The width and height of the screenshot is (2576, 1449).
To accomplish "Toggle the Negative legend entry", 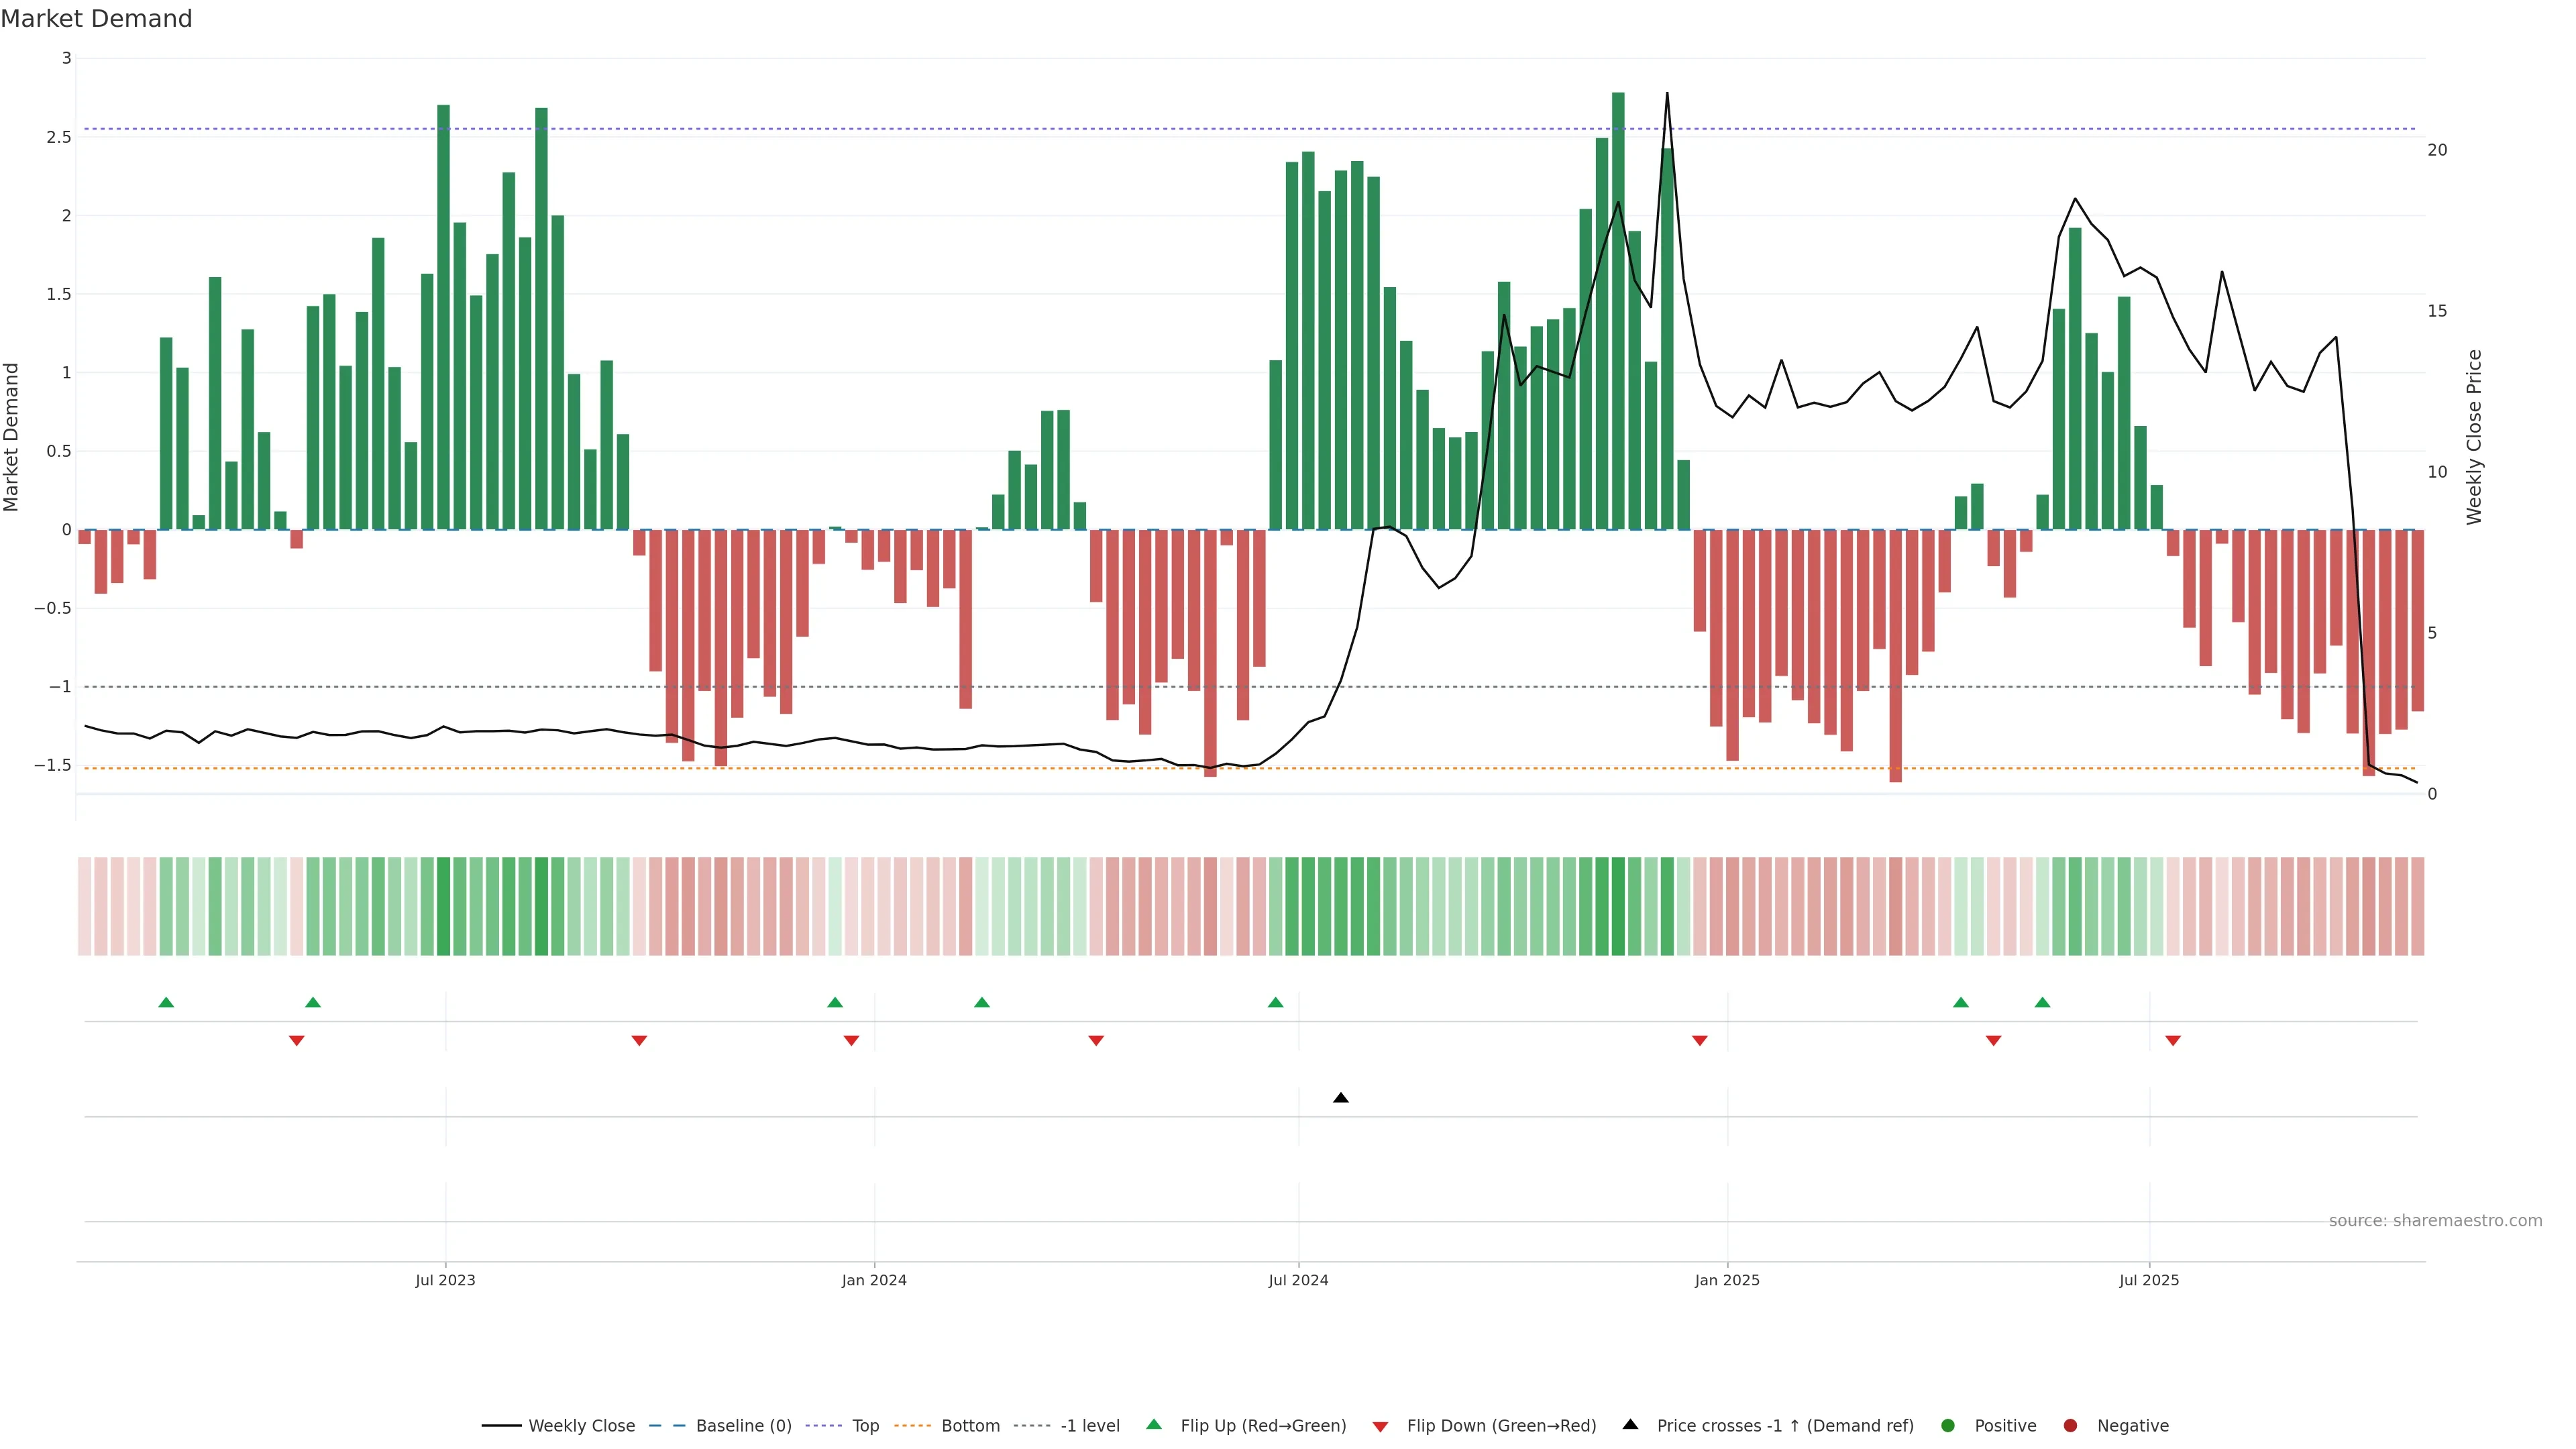I will 2132,1426.
